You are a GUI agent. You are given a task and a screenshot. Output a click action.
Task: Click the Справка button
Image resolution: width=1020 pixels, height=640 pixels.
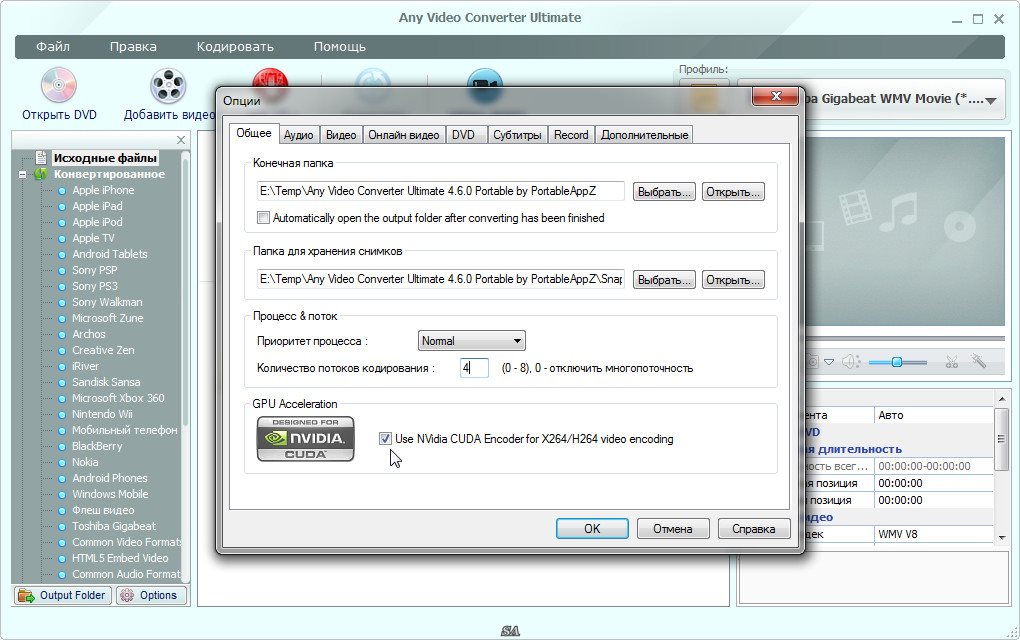[753, 529]
